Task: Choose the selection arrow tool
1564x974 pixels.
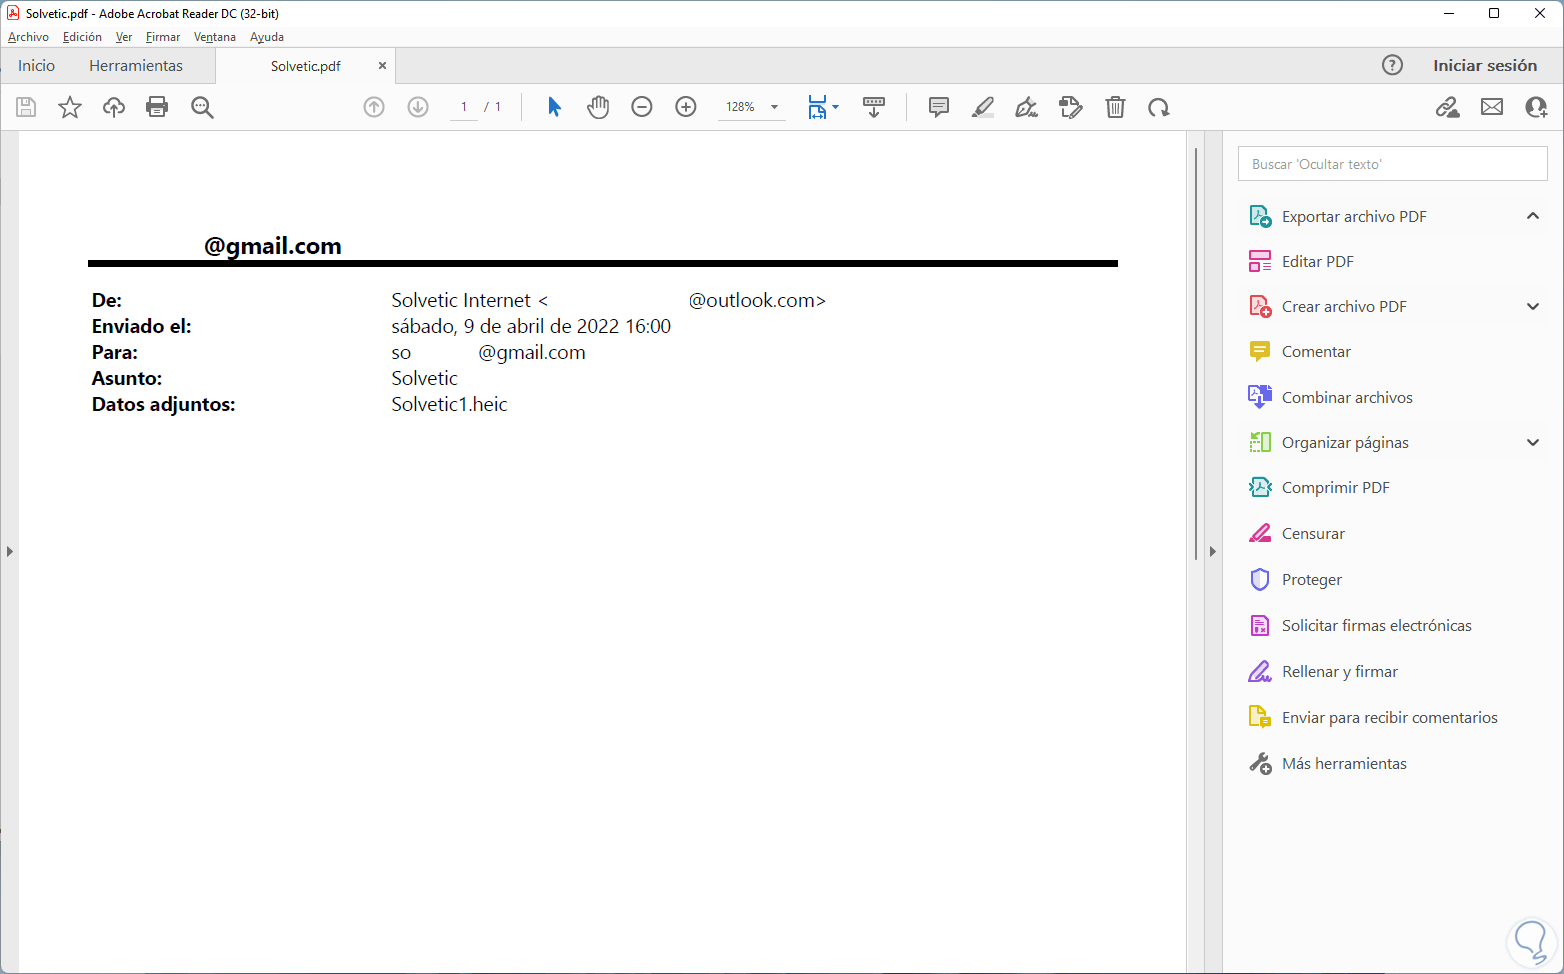Action: click(554, 107)
